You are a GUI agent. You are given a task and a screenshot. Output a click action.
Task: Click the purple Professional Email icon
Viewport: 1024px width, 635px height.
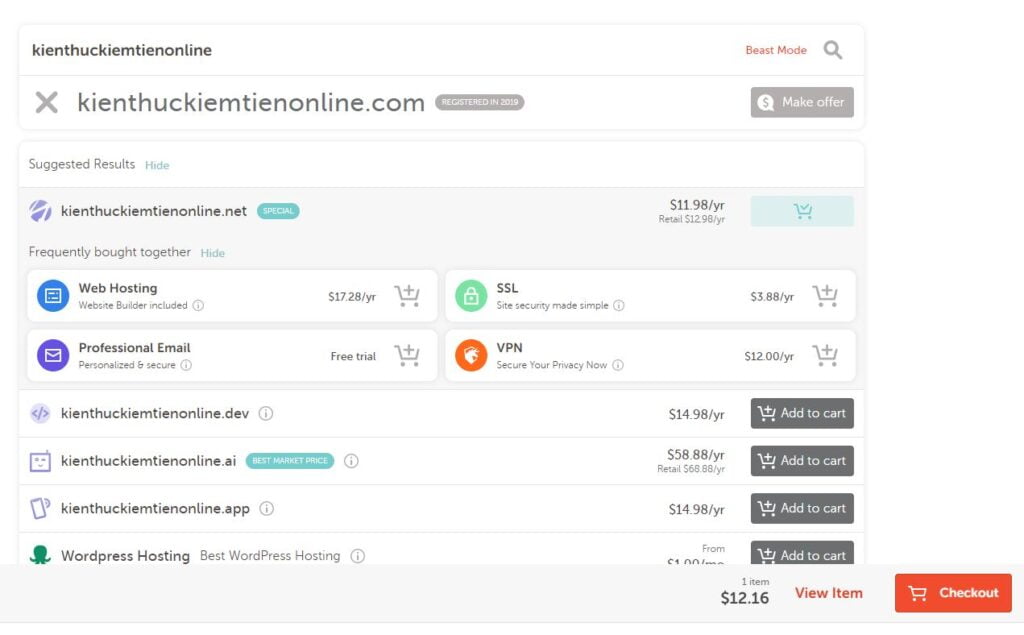pos(53,355)
